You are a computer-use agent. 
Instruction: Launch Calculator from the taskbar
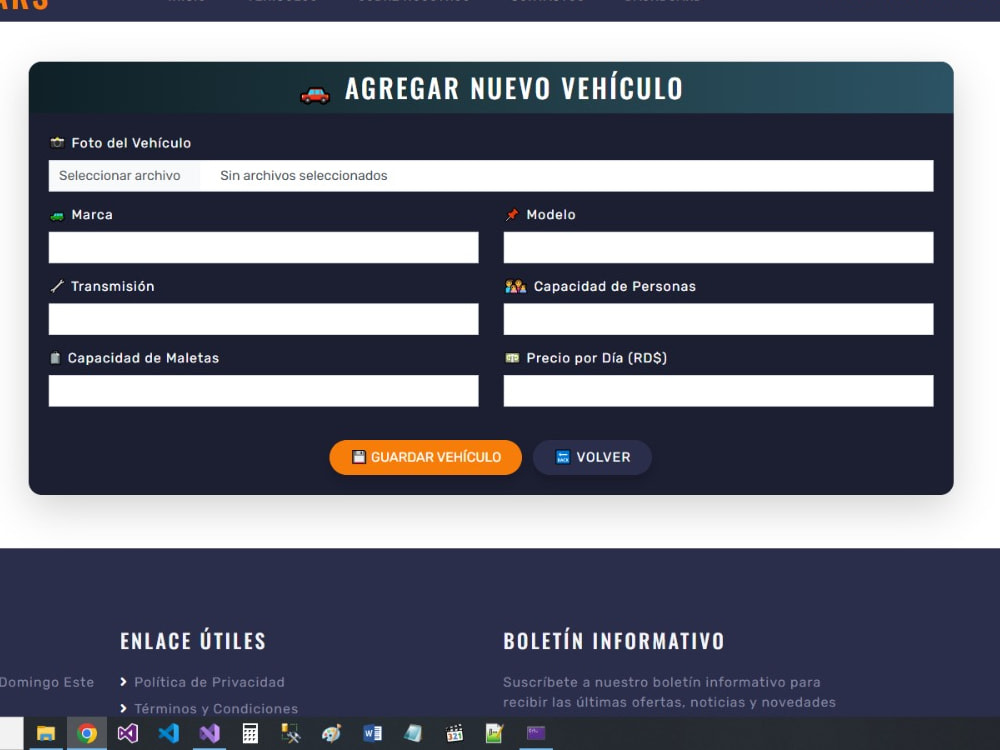point(250,733)
